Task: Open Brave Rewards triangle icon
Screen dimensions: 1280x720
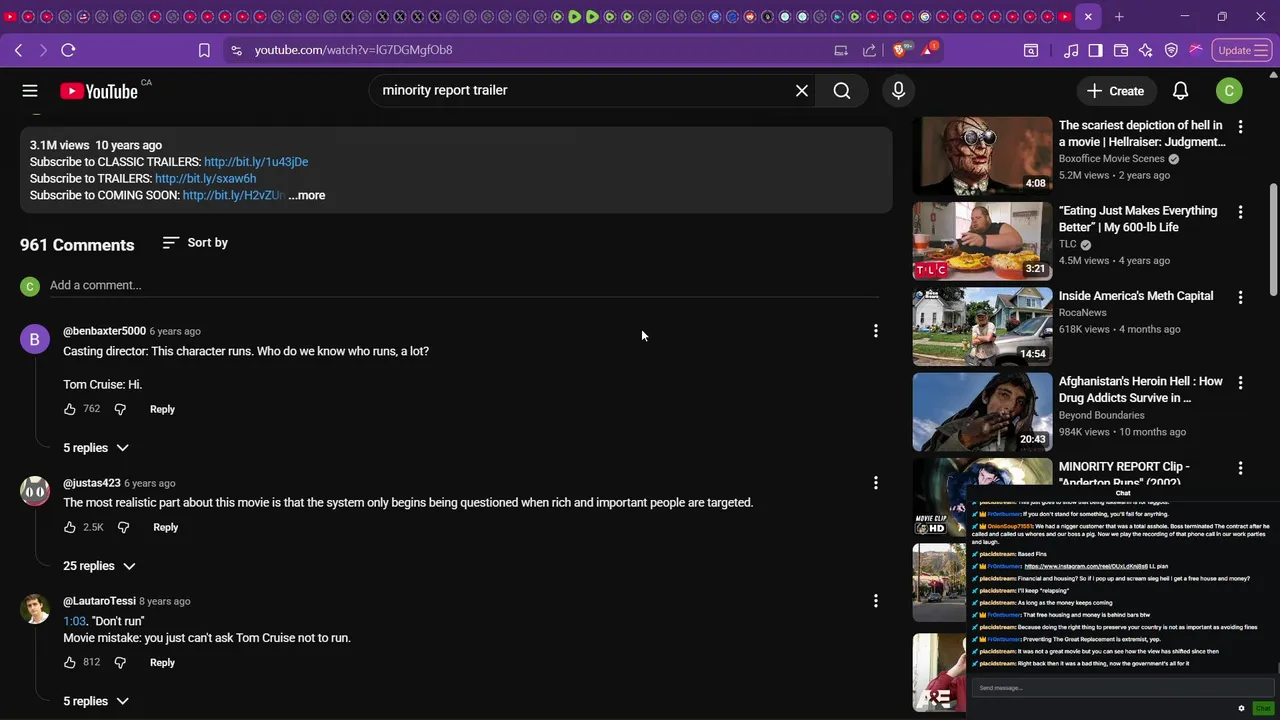Action: 928,50
